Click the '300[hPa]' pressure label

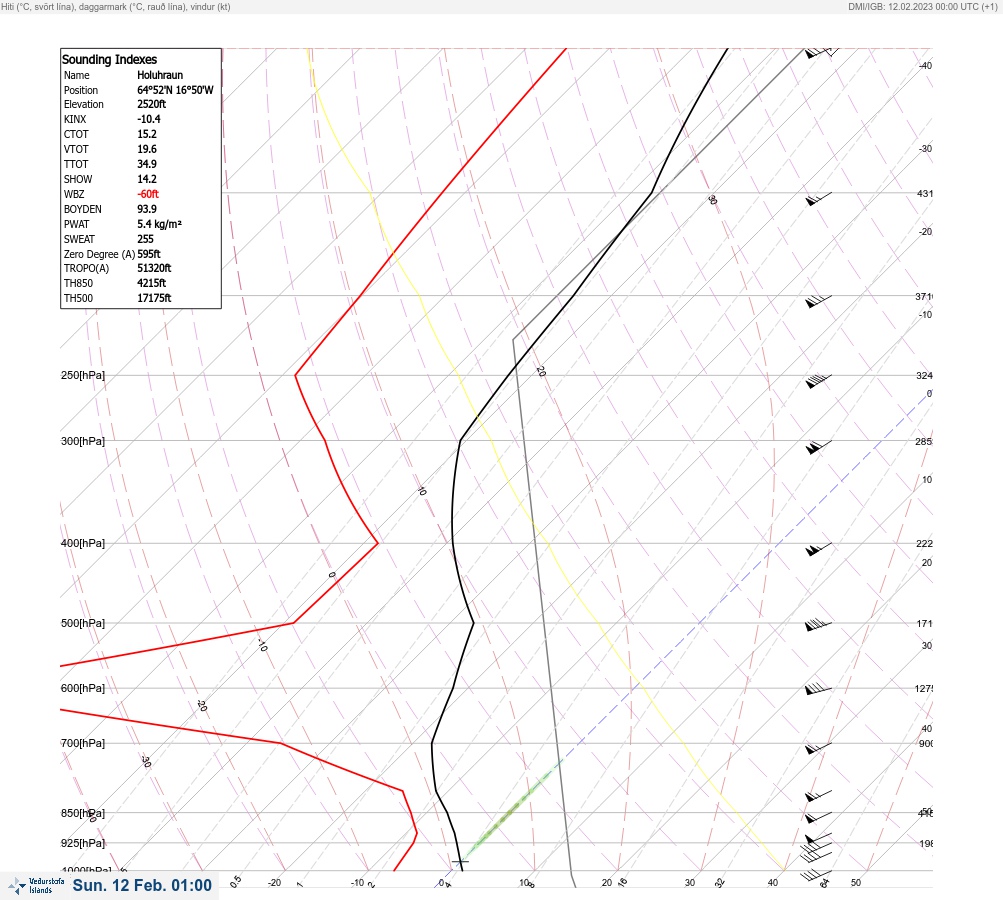(83, 441)
